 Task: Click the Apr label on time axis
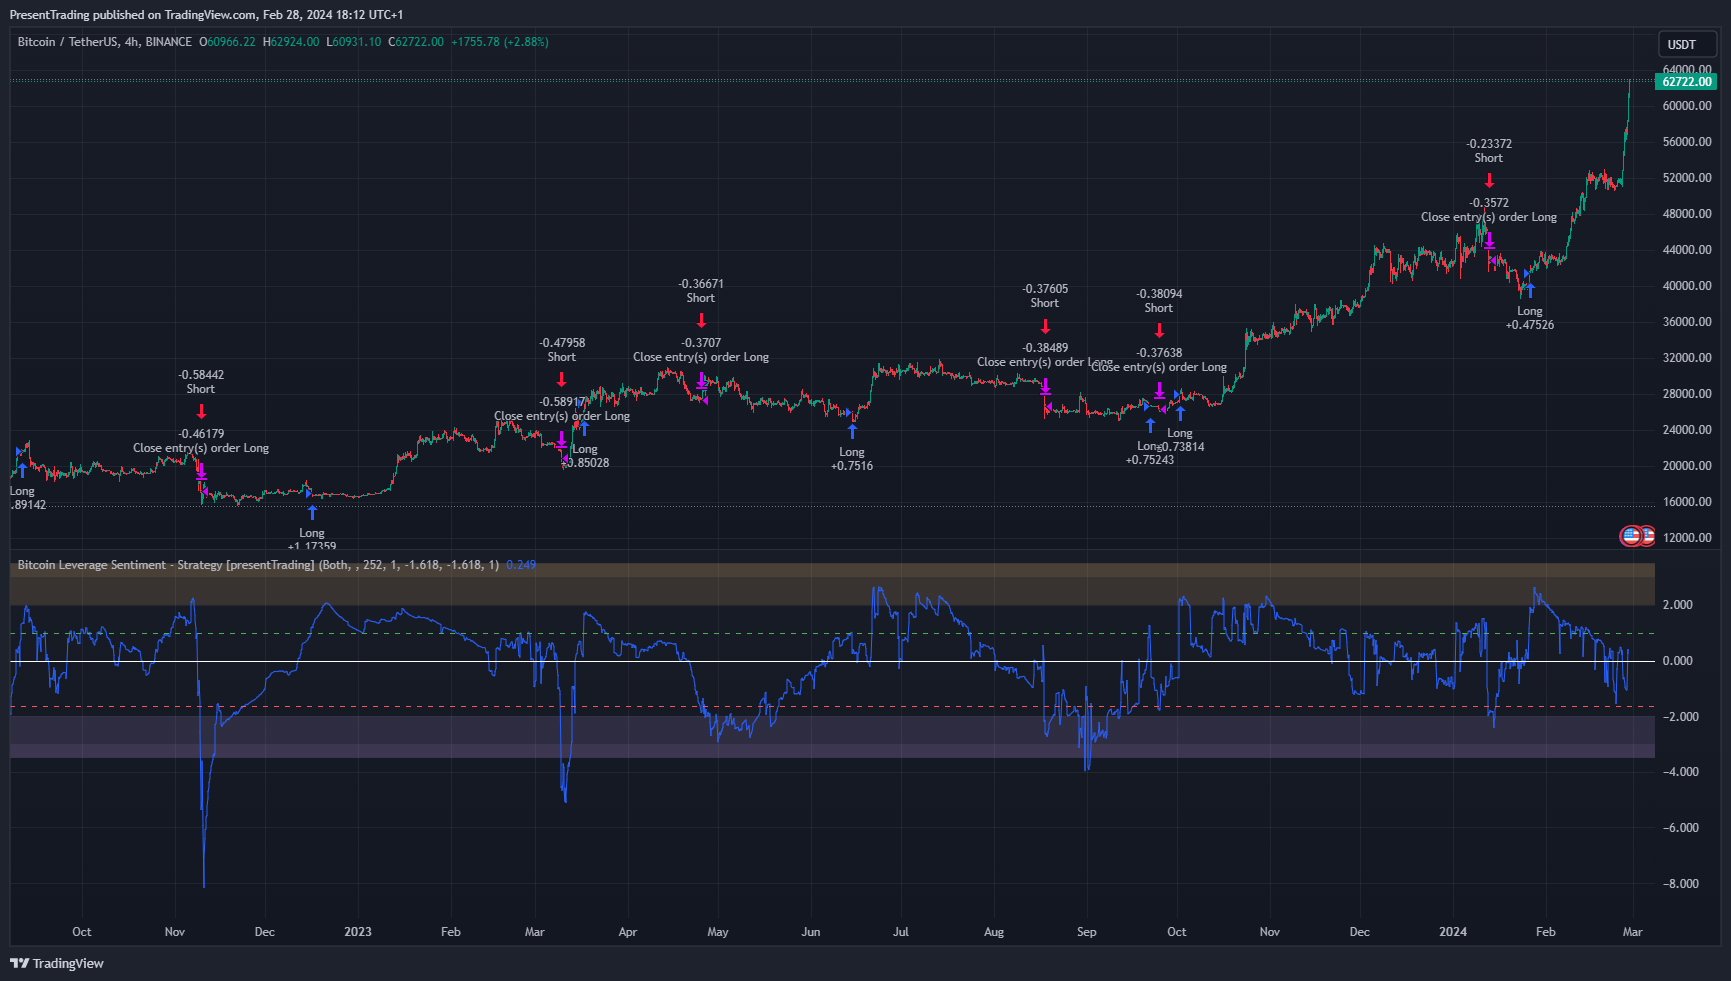click(628, 932)
